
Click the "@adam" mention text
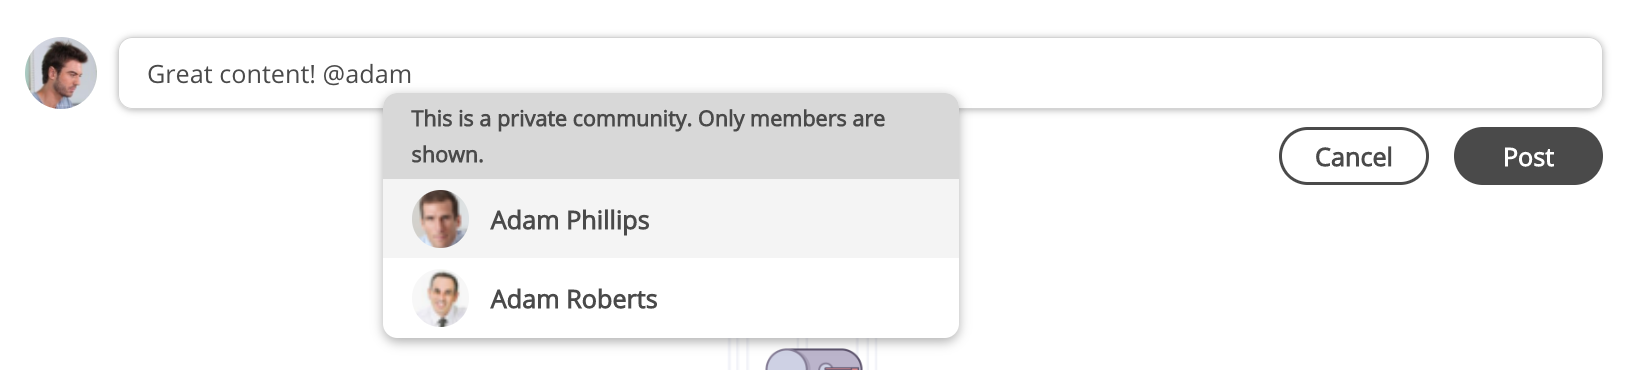[367, 74]
